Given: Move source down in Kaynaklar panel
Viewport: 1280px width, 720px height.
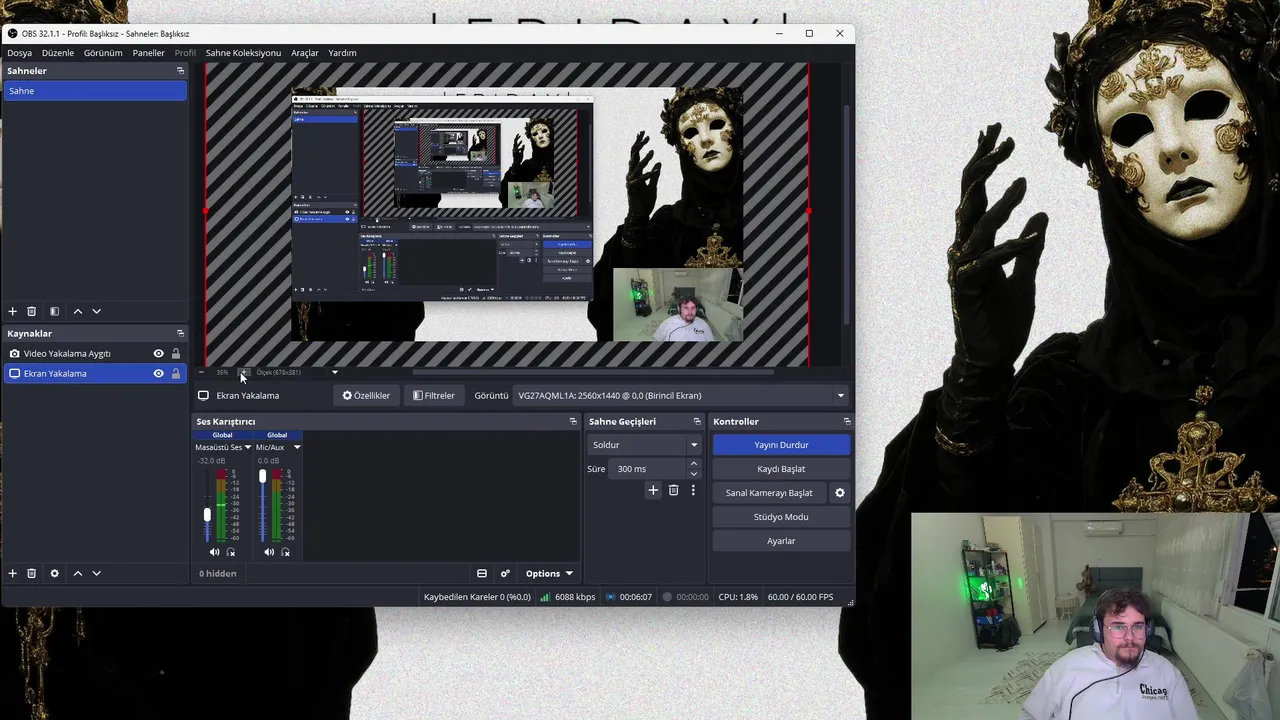Looking at the screenshot, I should coord(96,574).
